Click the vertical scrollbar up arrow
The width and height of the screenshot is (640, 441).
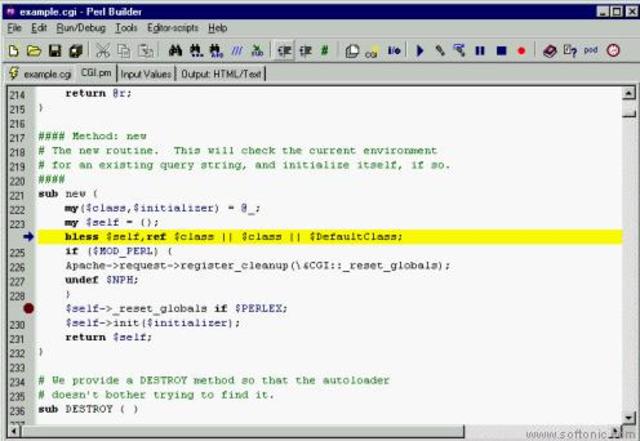pos(629,94)
